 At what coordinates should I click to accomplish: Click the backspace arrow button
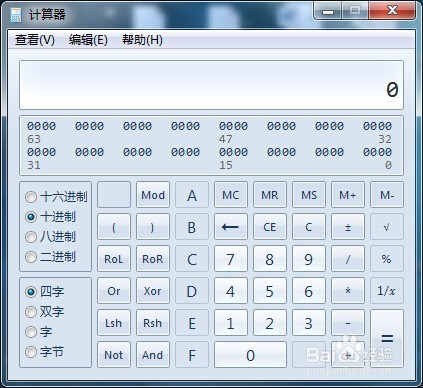click(231, 227)
